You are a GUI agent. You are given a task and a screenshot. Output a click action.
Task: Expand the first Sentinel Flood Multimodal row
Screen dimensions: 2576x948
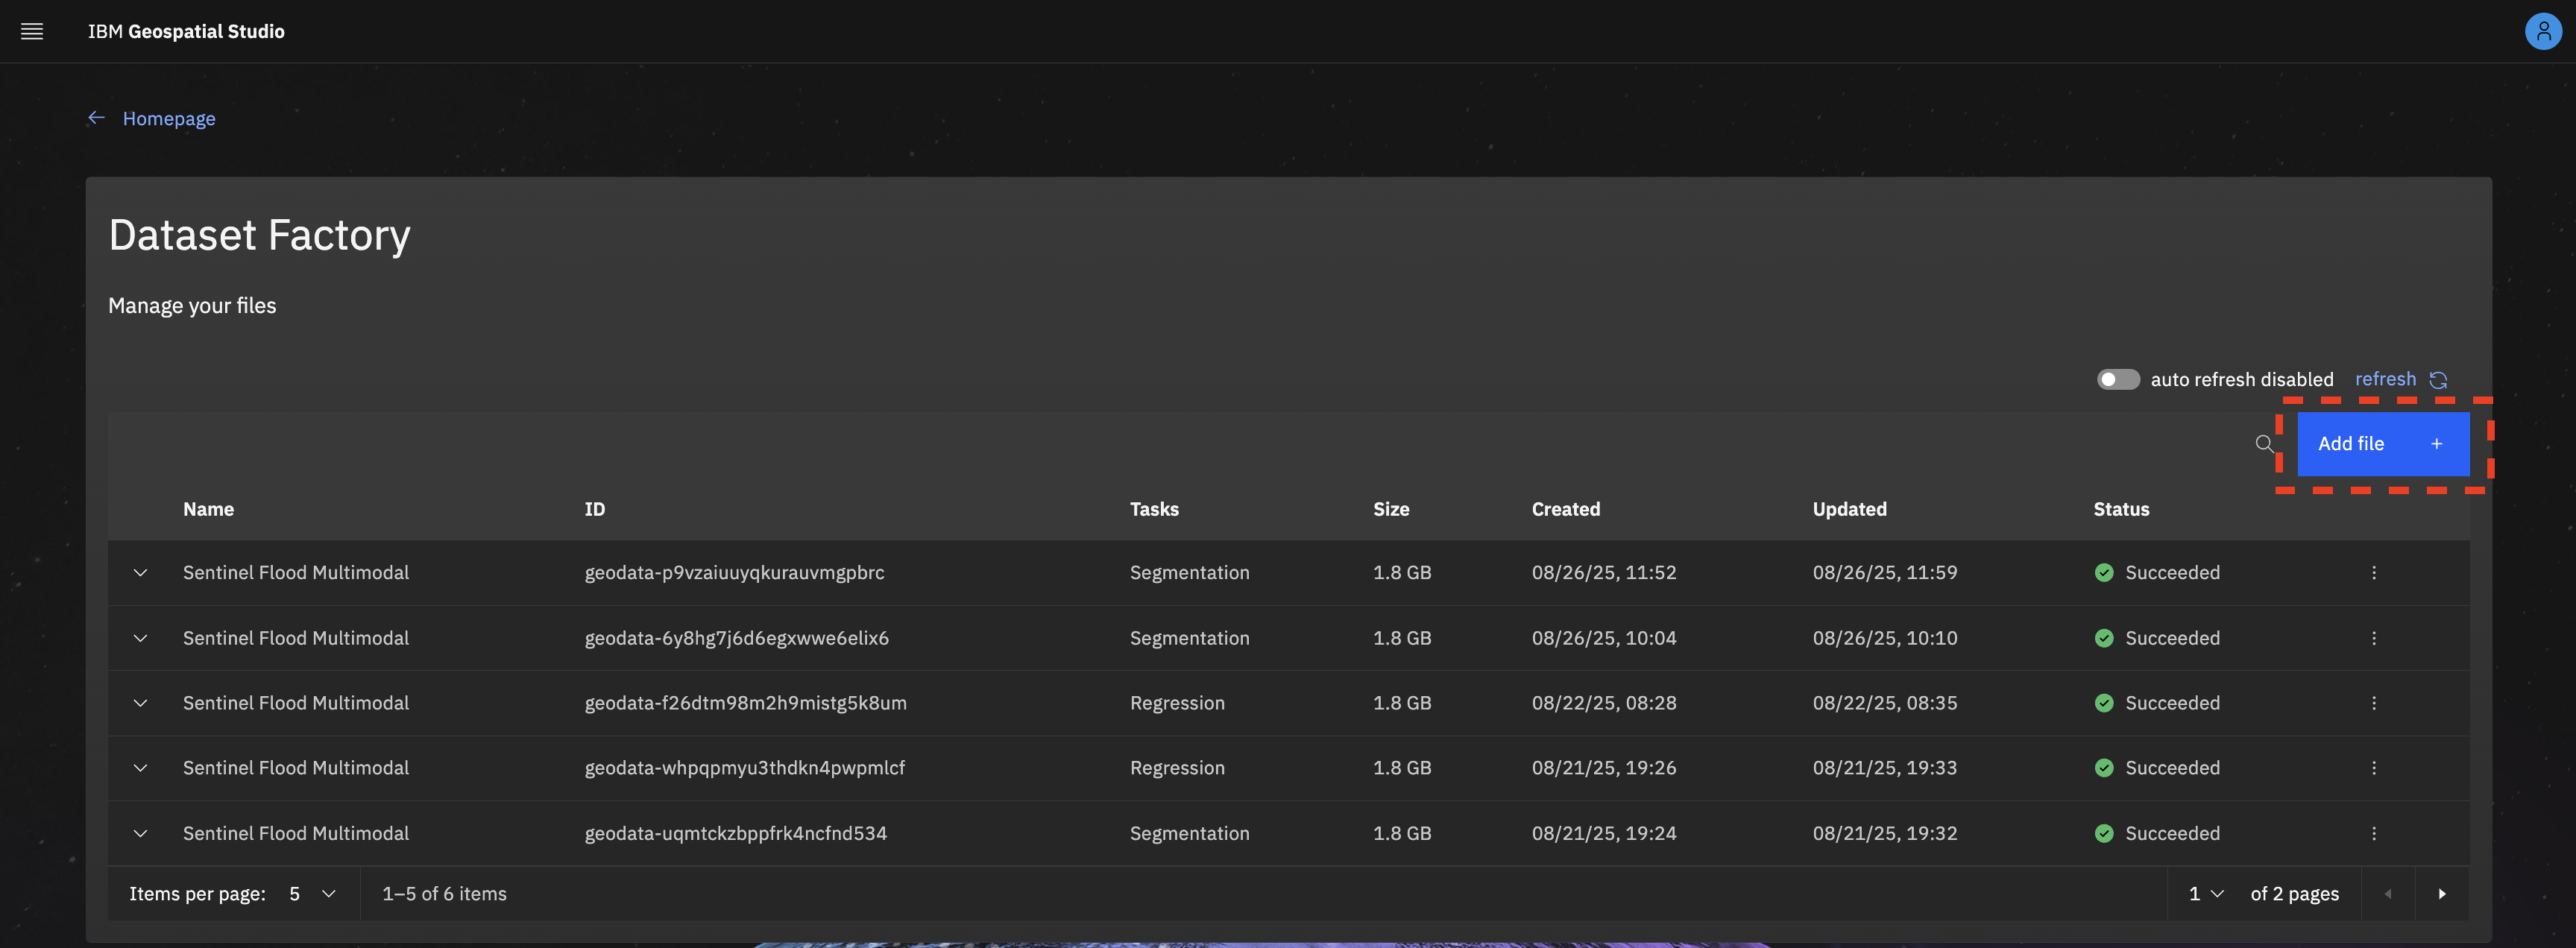140,573
